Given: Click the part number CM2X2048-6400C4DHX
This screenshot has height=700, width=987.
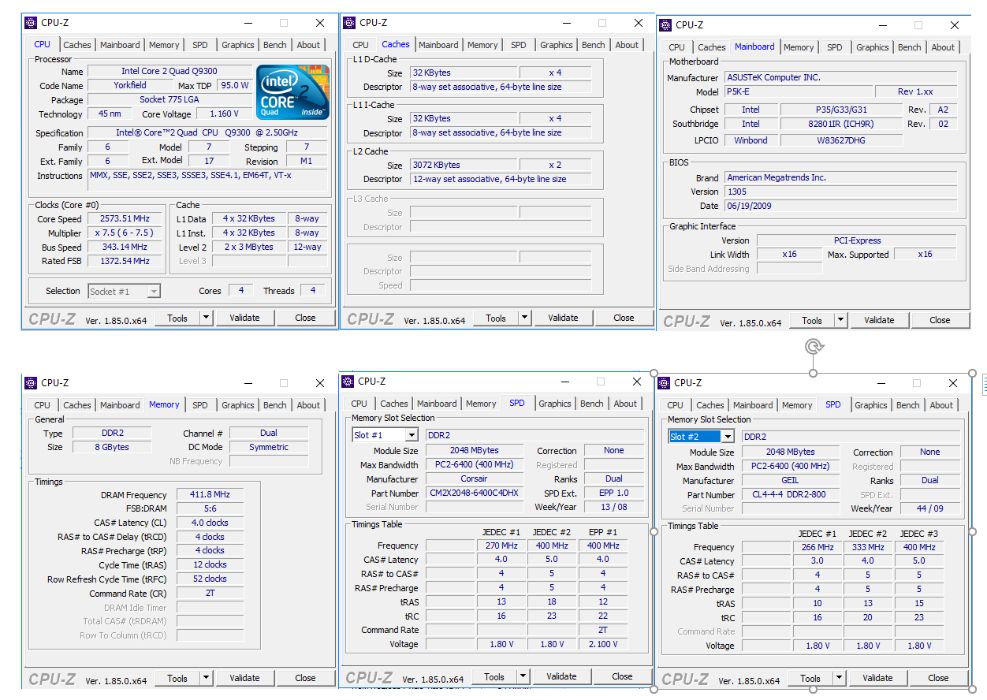Looking at the screenshot, I should [474, 493].
